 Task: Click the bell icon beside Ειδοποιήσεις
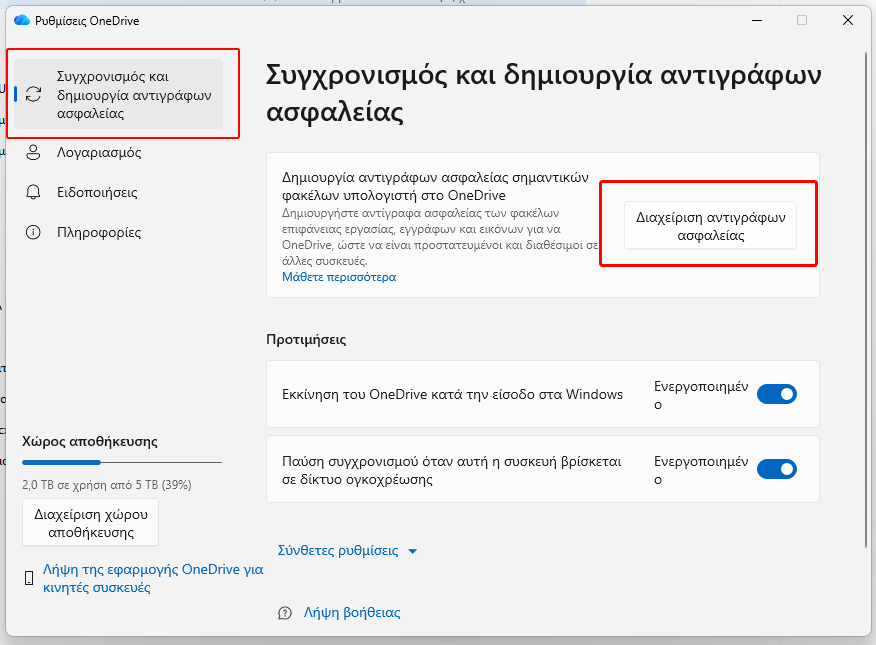click(34, 192)
